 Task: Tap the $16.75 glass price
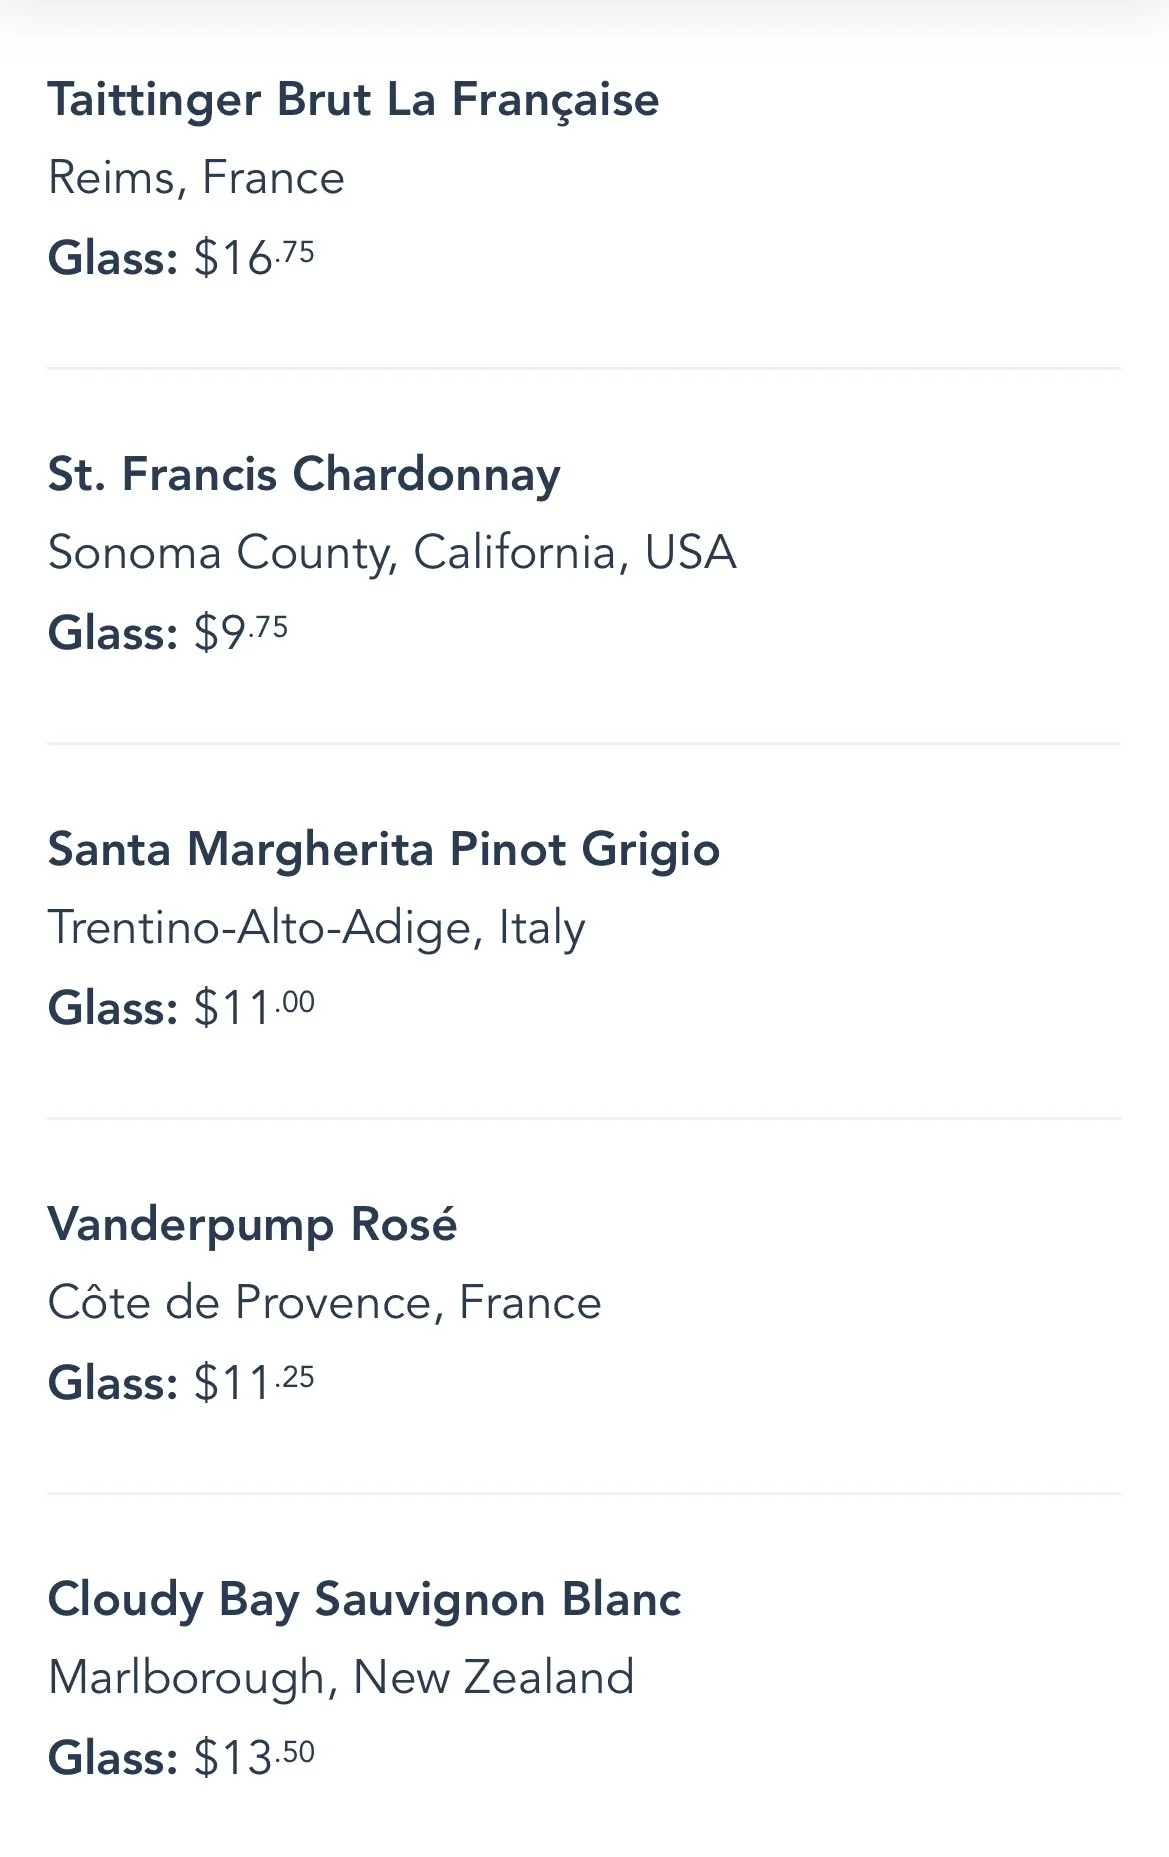pyautogui.click(x=254, y=257)
